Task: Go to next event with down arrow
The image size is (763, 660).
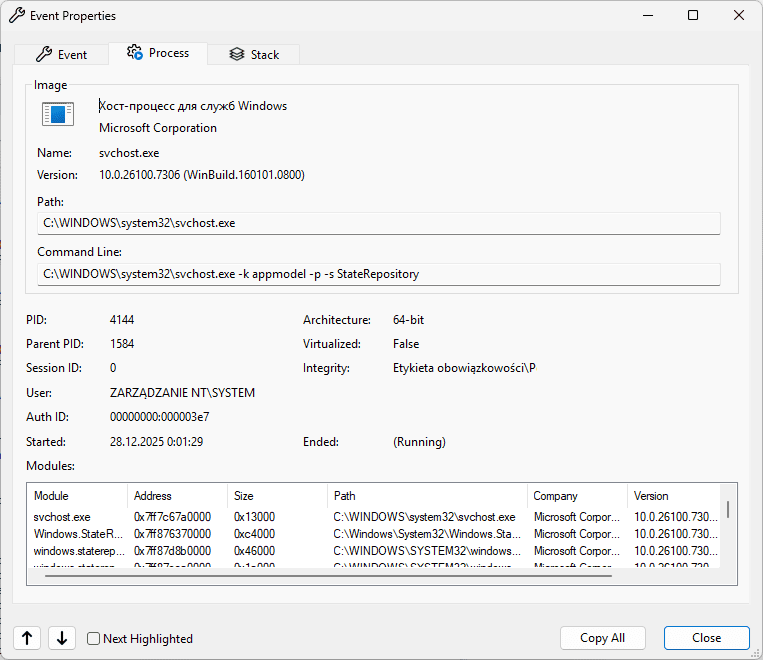Action: (62, 638)
